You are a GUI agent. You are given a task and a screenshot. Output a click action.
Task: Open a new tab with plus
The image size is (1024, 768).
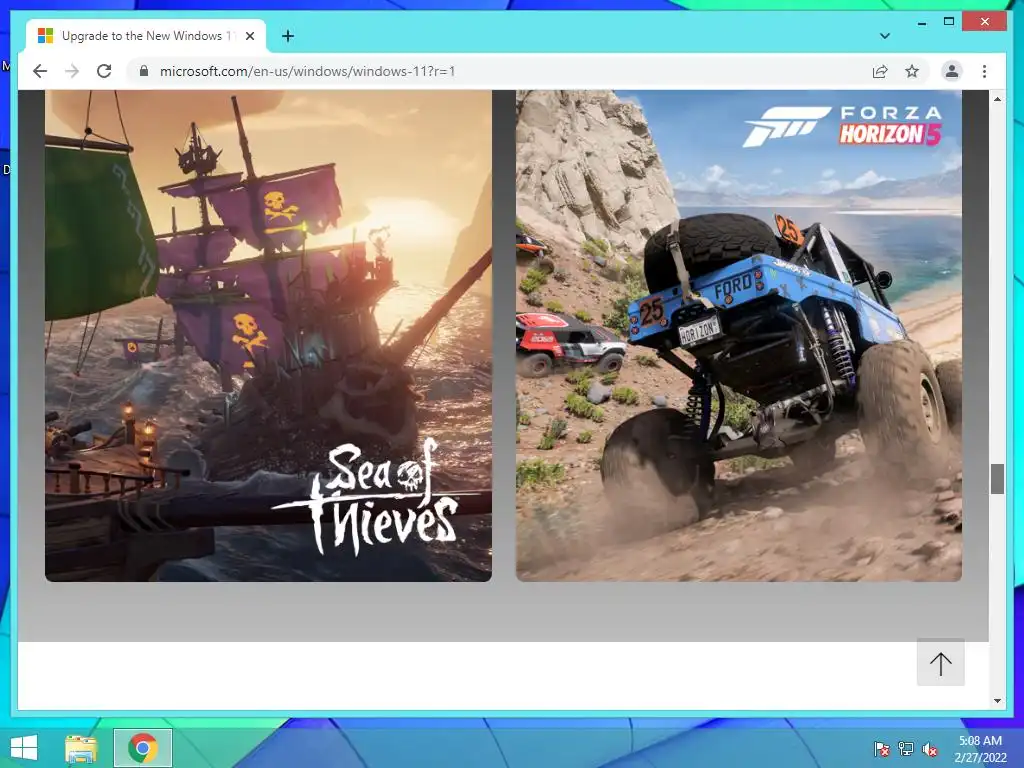pyautogui.click(x=288, y=36)
